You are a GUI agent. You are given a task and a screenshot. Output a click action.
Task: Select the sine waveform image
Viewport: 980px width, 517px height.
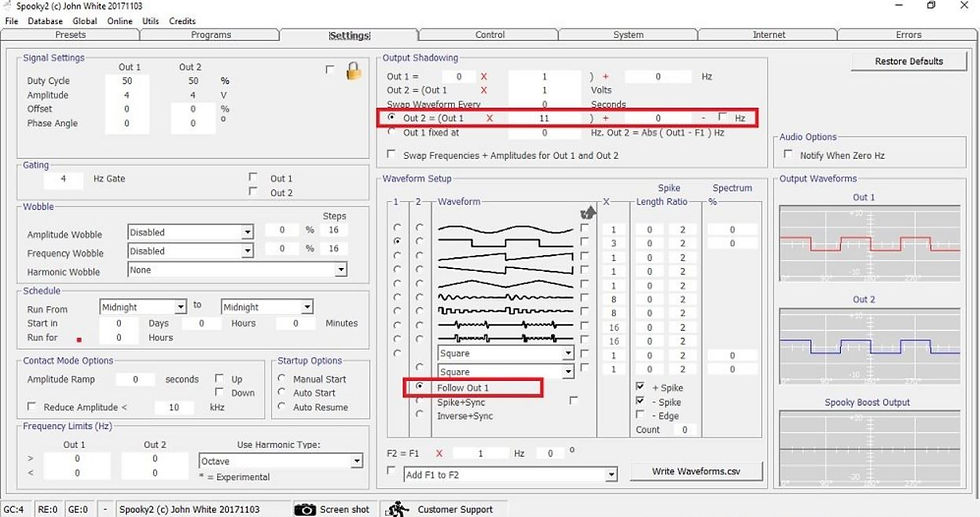[x=505, y=229]
